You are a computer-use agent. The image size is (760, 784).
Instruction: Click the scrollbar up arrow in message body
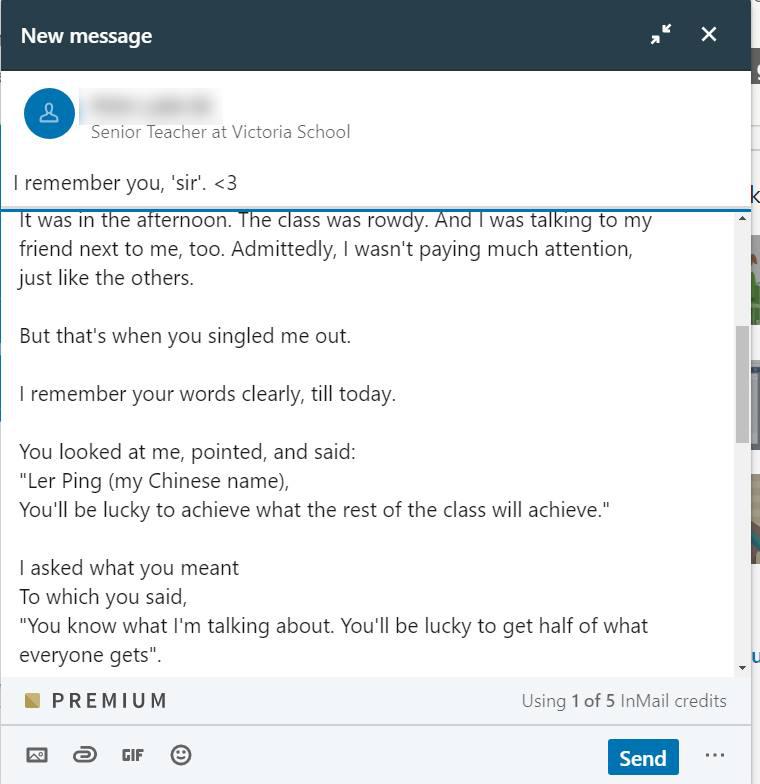[742, 218]
